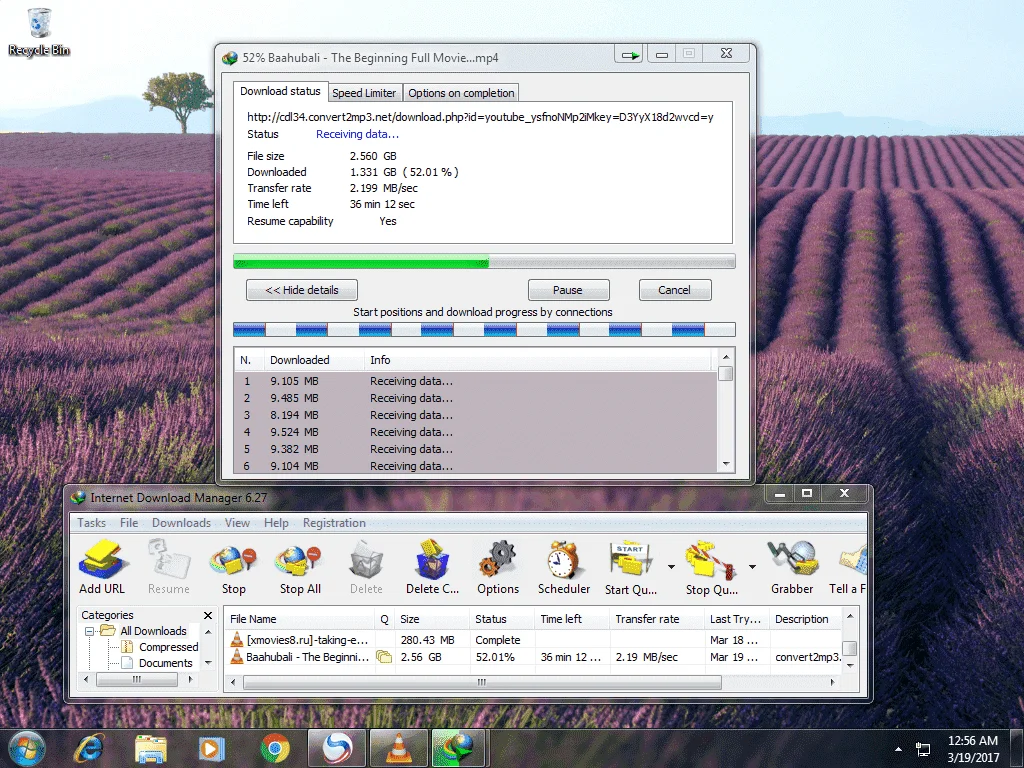Viewport: 1024px width, 768px height.
Task: Click the green download progress bar
Action: tap(484, 262)
